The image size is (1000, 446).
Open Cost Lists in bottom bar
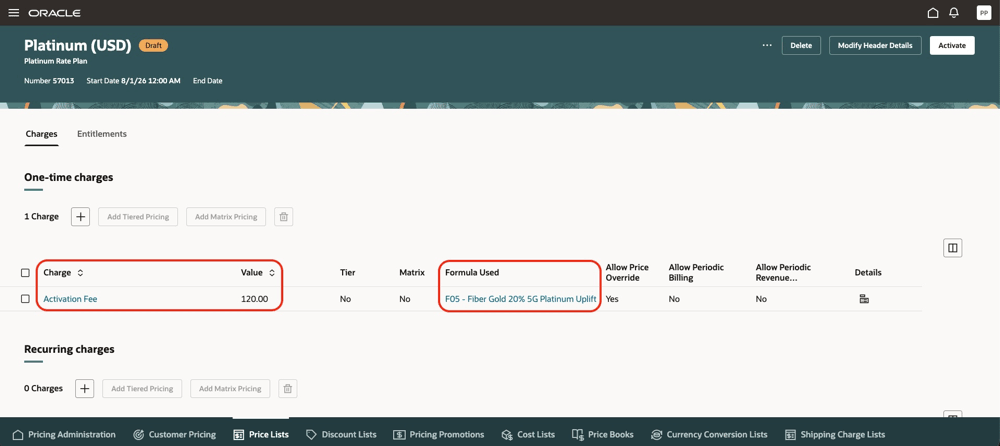pos(528,434)
